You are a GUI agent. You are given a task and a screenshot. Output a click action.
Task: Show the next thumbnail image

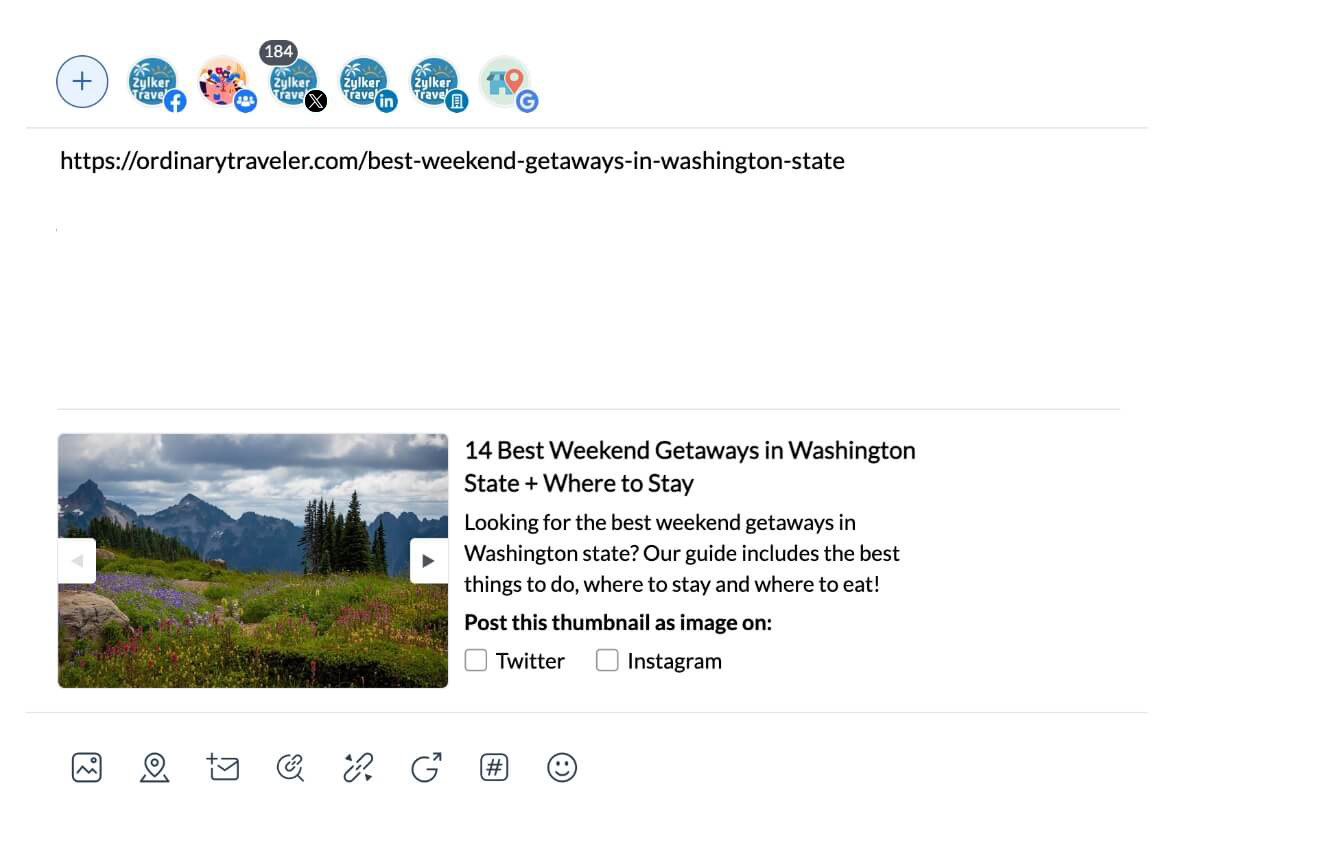(x=428, y=561)
